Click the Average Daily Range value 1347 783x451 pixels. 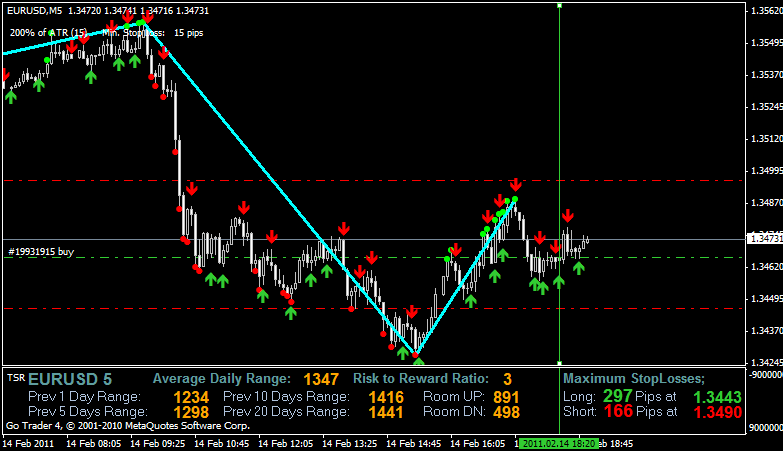point(321,380)
